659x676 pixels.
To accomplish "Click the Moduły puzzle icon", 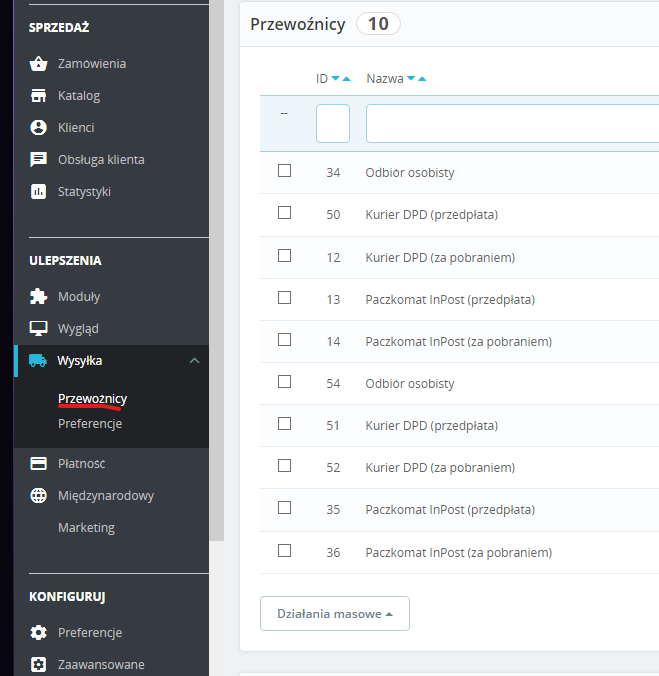I will click(x=39, y=297).
